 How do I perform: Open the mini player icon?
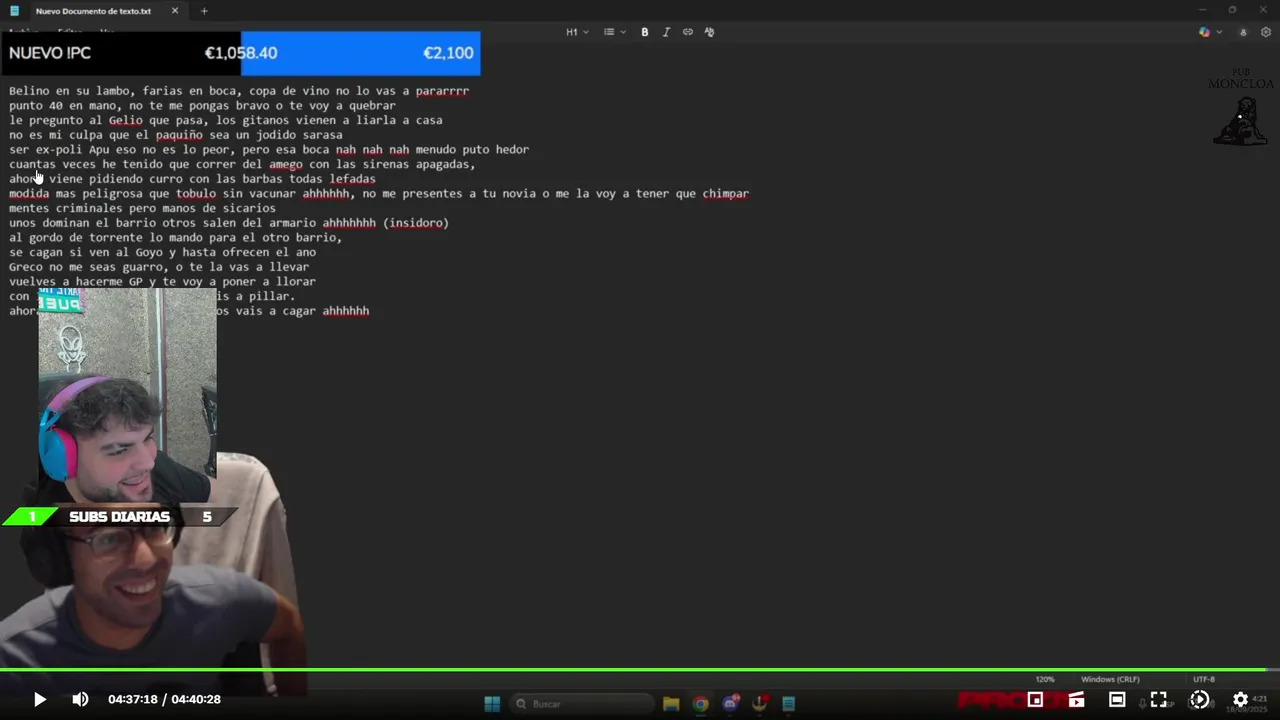(1035, 699)
